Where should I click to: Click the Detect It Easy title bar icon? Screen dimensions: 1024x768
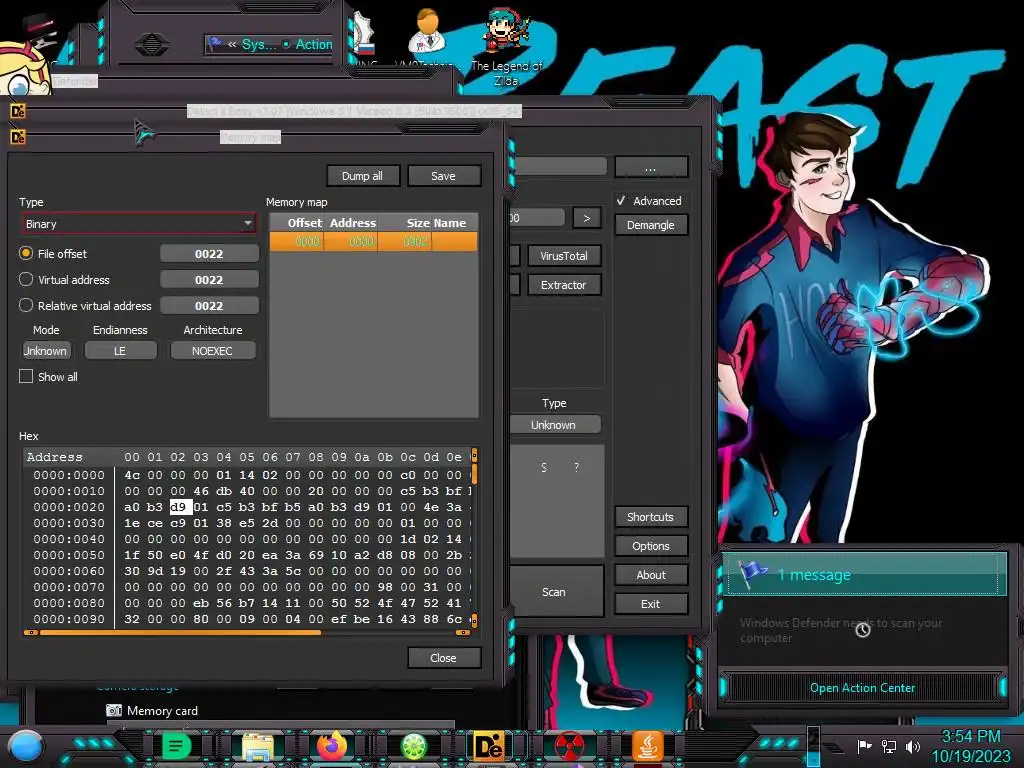tap(18, 111)
